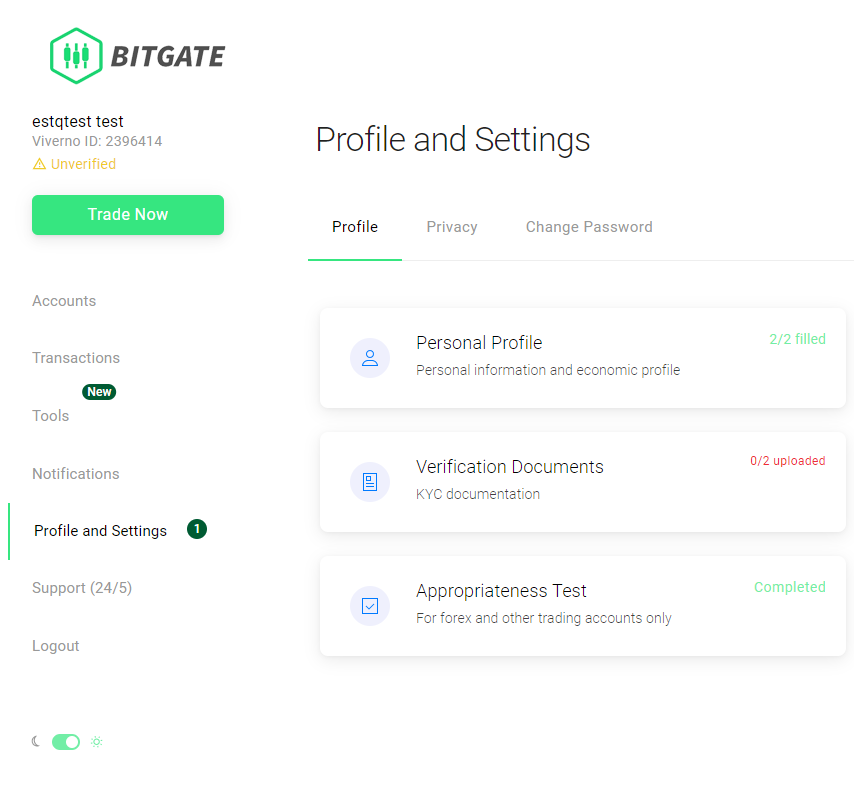The height and width of the screenshot is (789, 854).
Task: Open Notifications from the sidebar
Action: 76,474
